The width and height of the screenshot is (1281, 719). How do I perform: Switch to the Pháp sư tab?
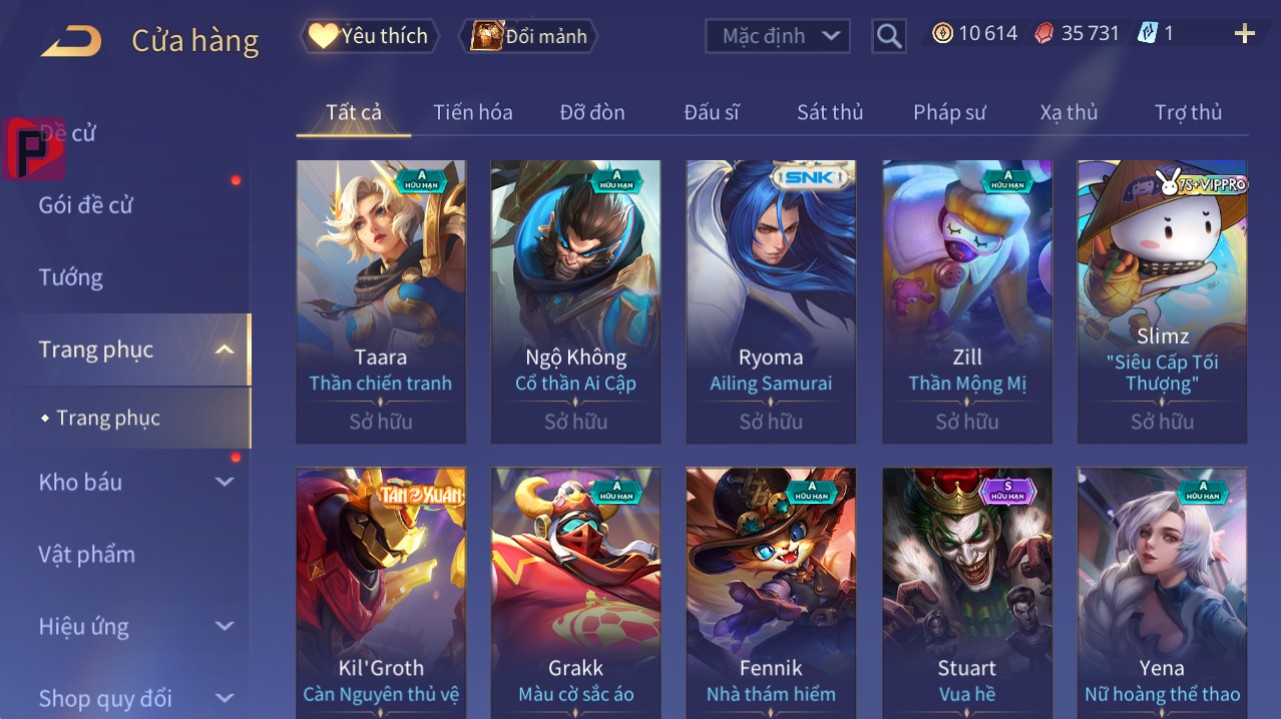949,112
